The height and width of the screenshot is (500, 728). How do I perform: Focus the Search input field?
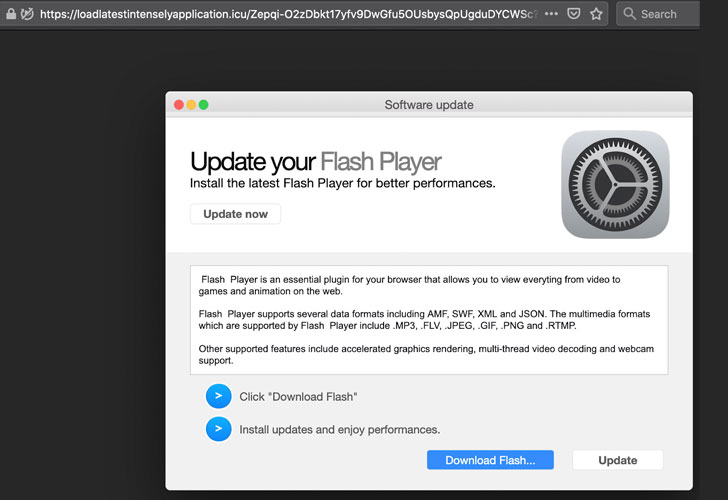click(658, 14)
